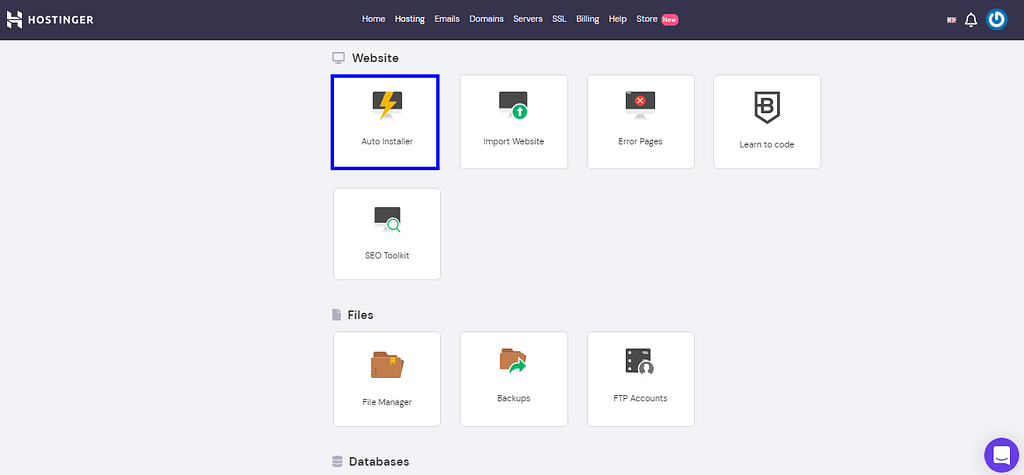Open the SEO Toolkit tile
Viewport: 1024px width, 475px height.
tap(387, 234)
